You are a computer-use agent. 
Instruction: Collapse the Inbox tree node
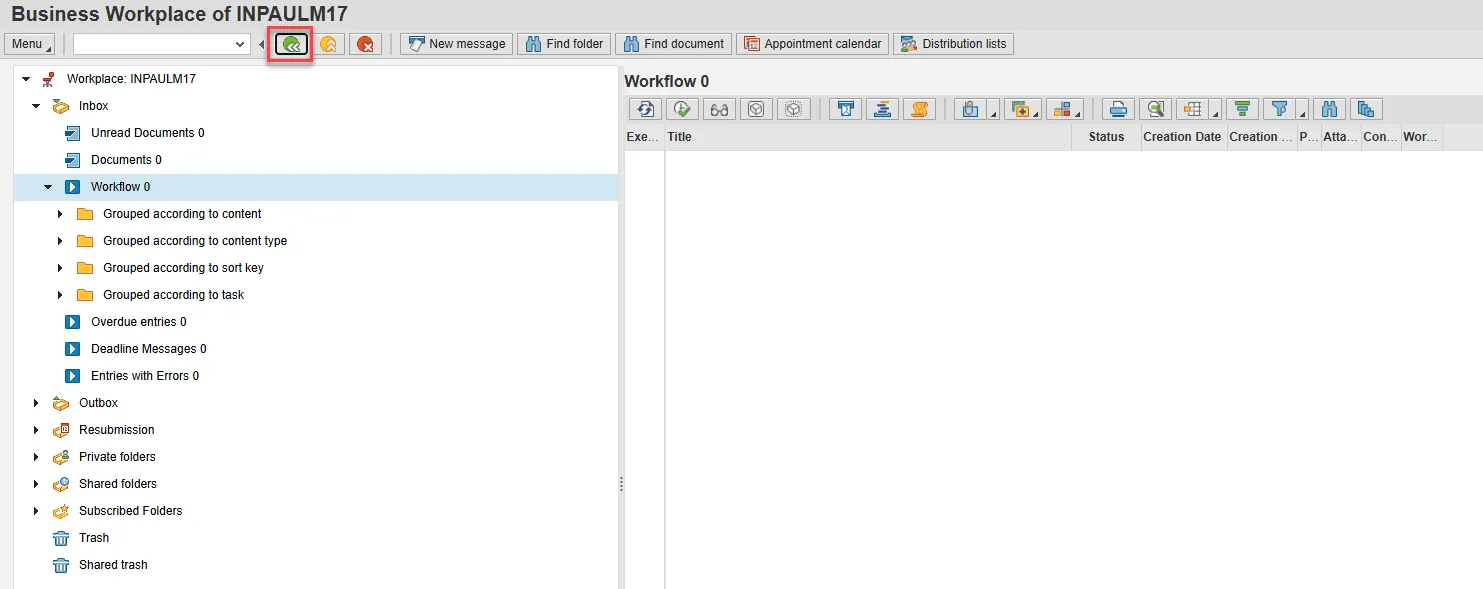(x=36, y=106)
